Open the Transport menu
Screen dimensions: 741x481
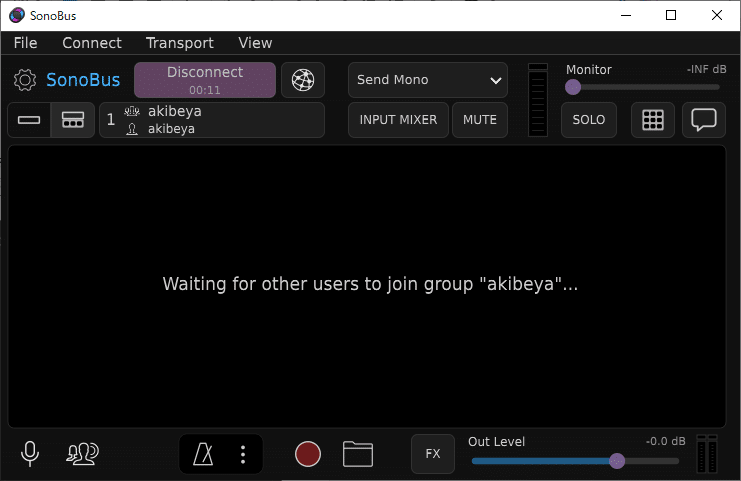(x=180, y=43)
